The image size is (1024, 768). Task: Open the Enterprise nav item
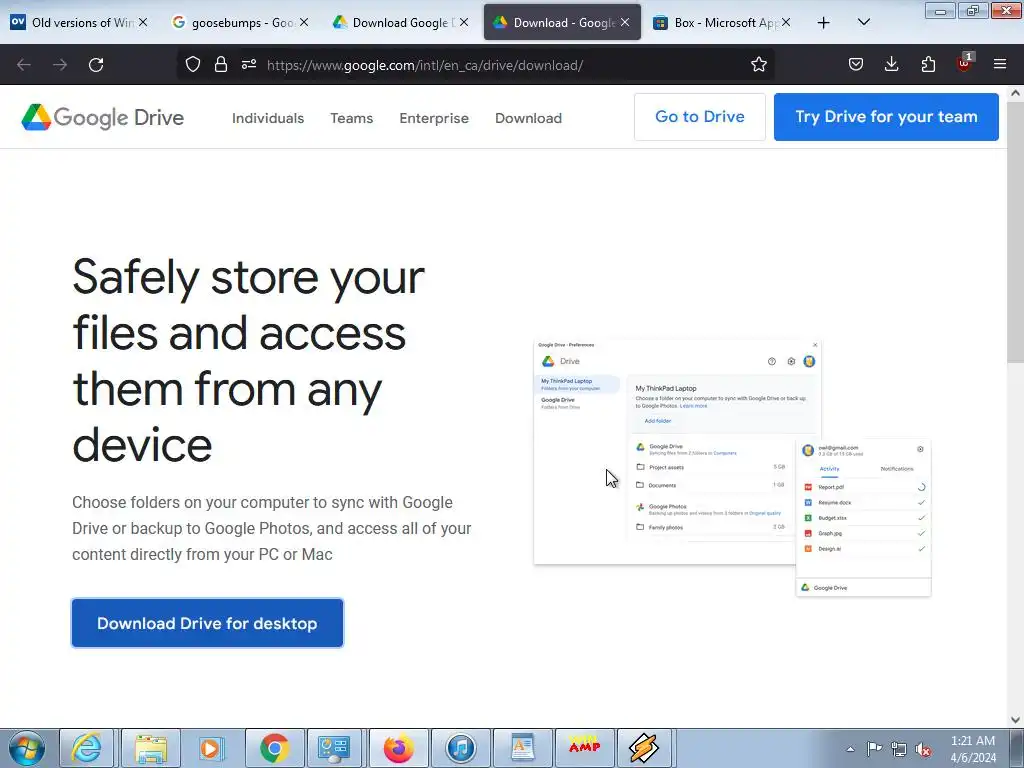434,118
